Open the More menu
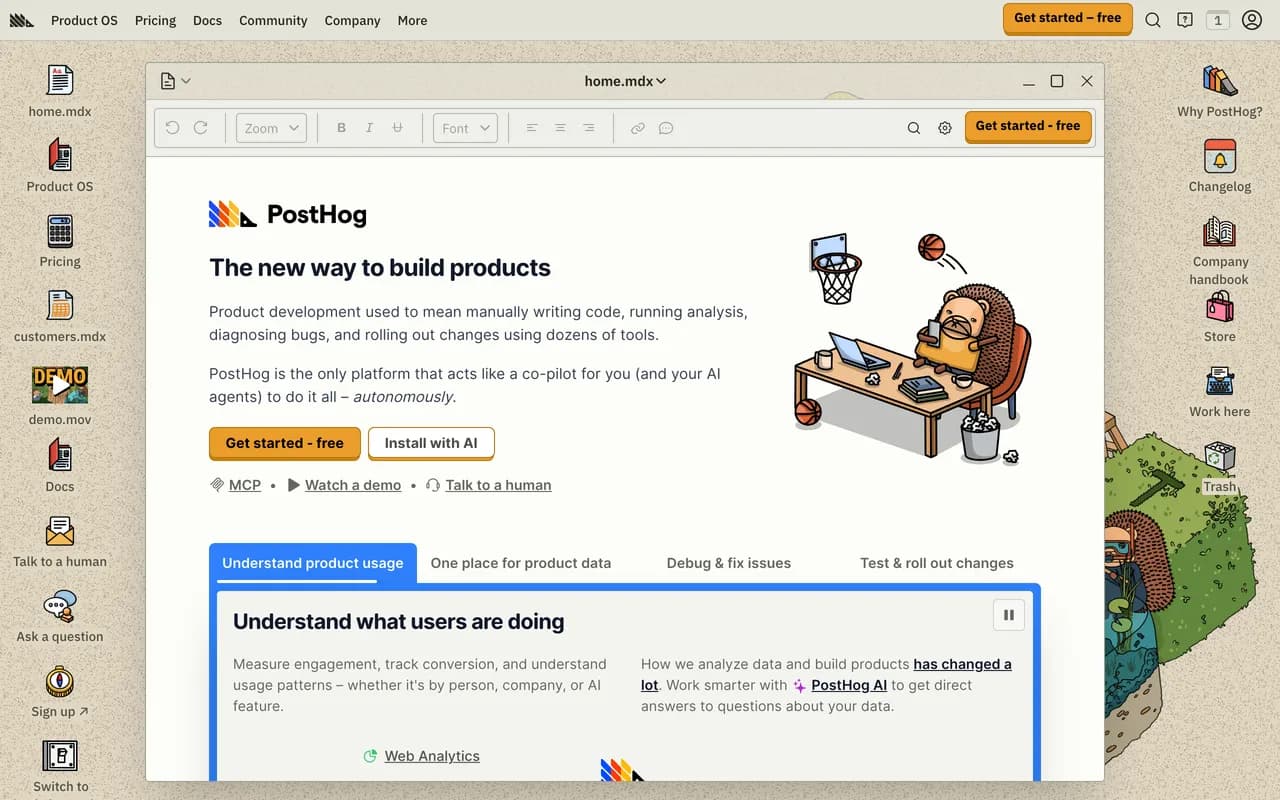The image size is (1280, 800). point(412,20)
